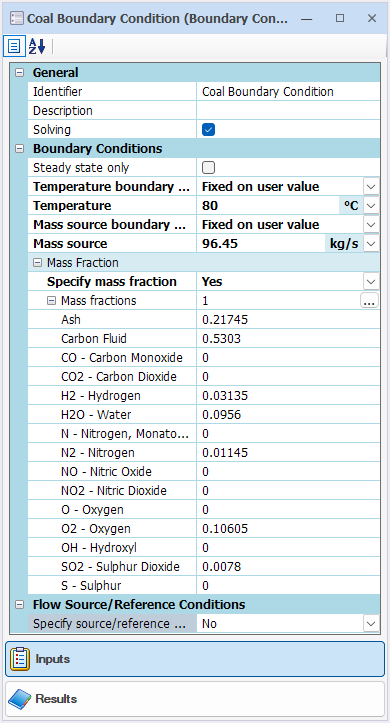Image resolution: width=390 pixels, height=723 pixels.
Task: Select the S - Sulphur row
Action: 204,586
